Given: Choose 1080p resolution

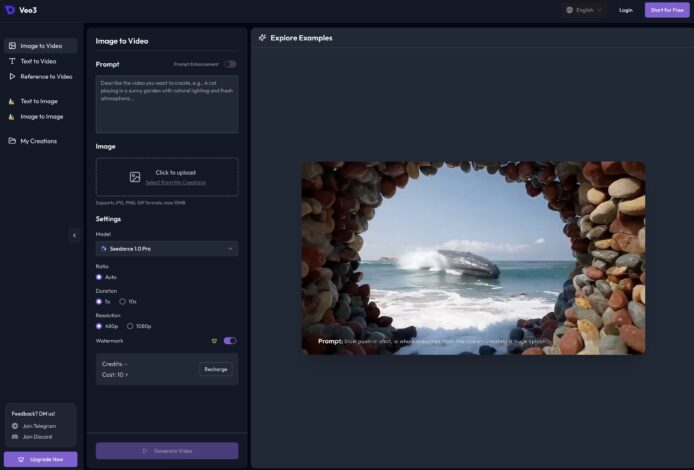Looking at the screenshot, I should (x=131, y=326).
